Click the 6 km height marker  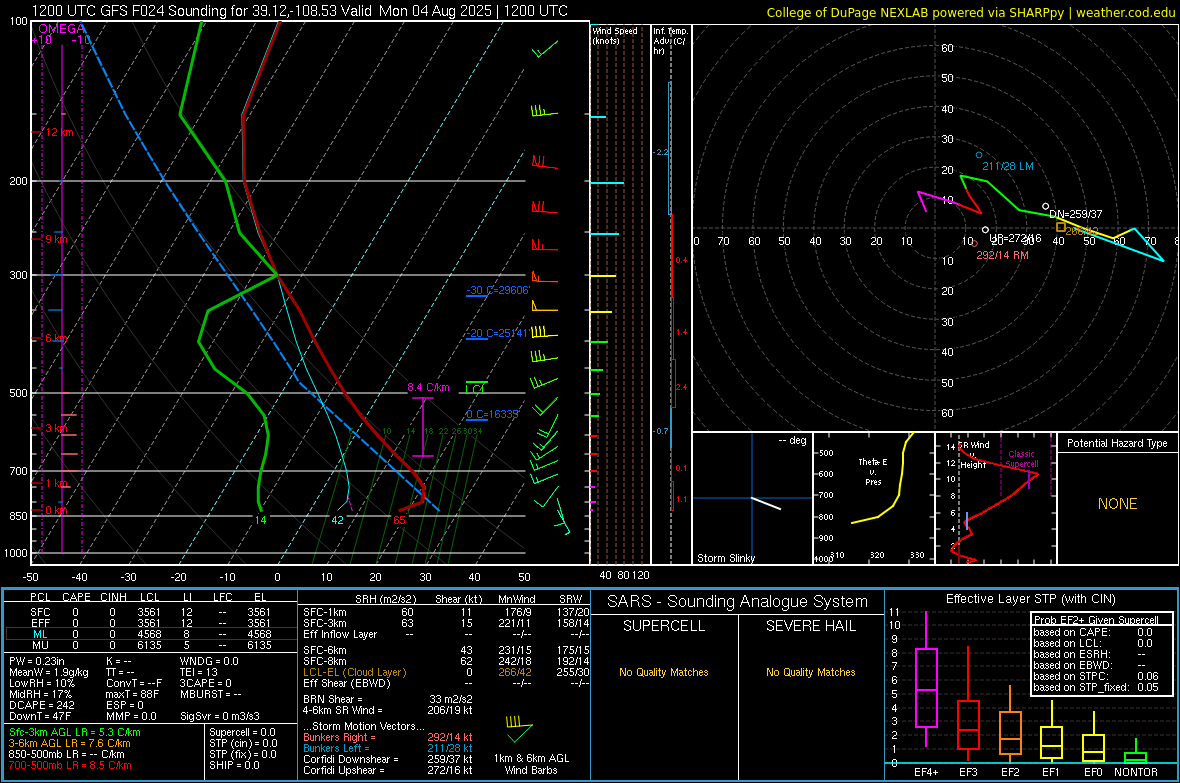click(56, 338)
